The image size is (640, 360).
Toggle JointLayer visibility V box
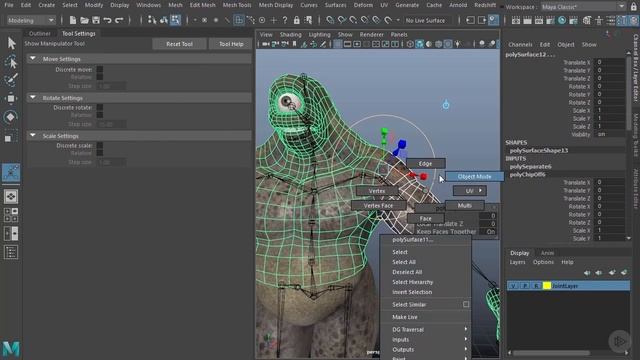coord(513,286)
